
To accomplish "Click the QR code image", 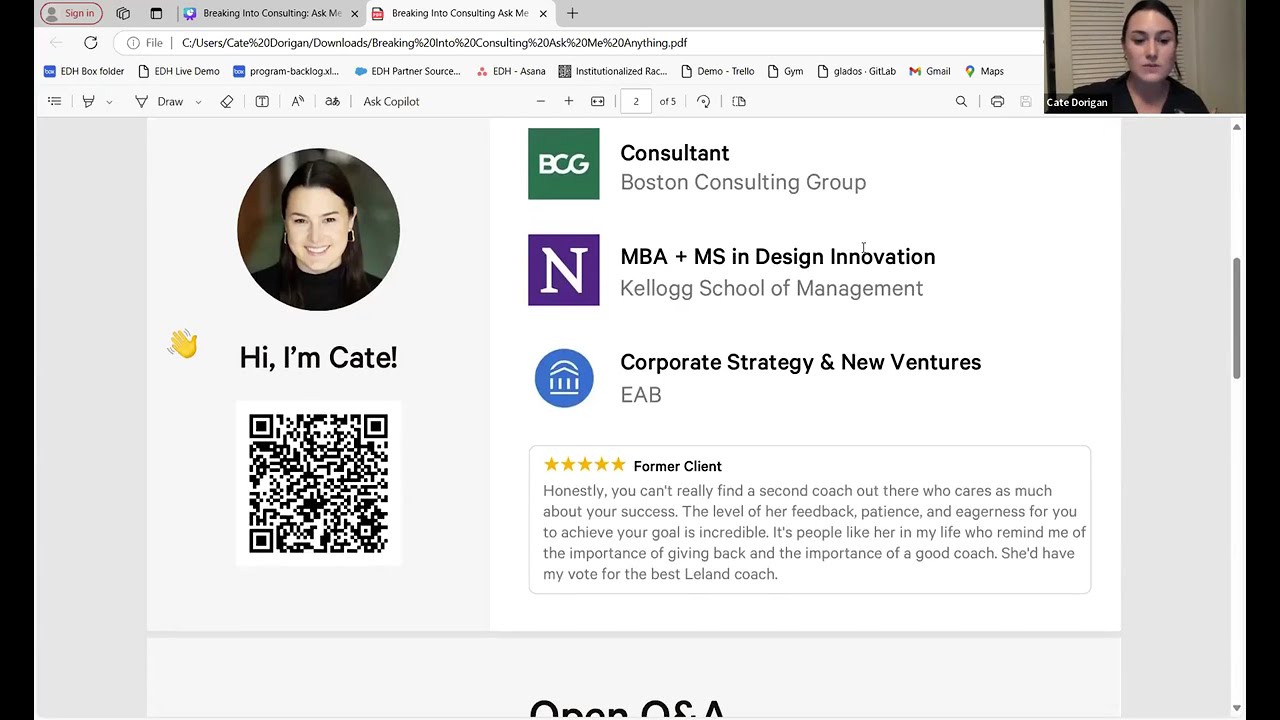I will click(x=318, y=483).
